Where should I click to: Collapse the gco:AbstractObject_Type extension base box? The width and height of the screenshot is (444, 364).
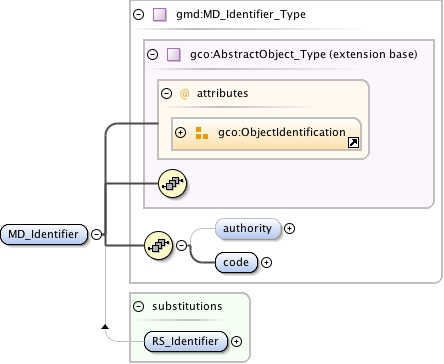[153, 54]
